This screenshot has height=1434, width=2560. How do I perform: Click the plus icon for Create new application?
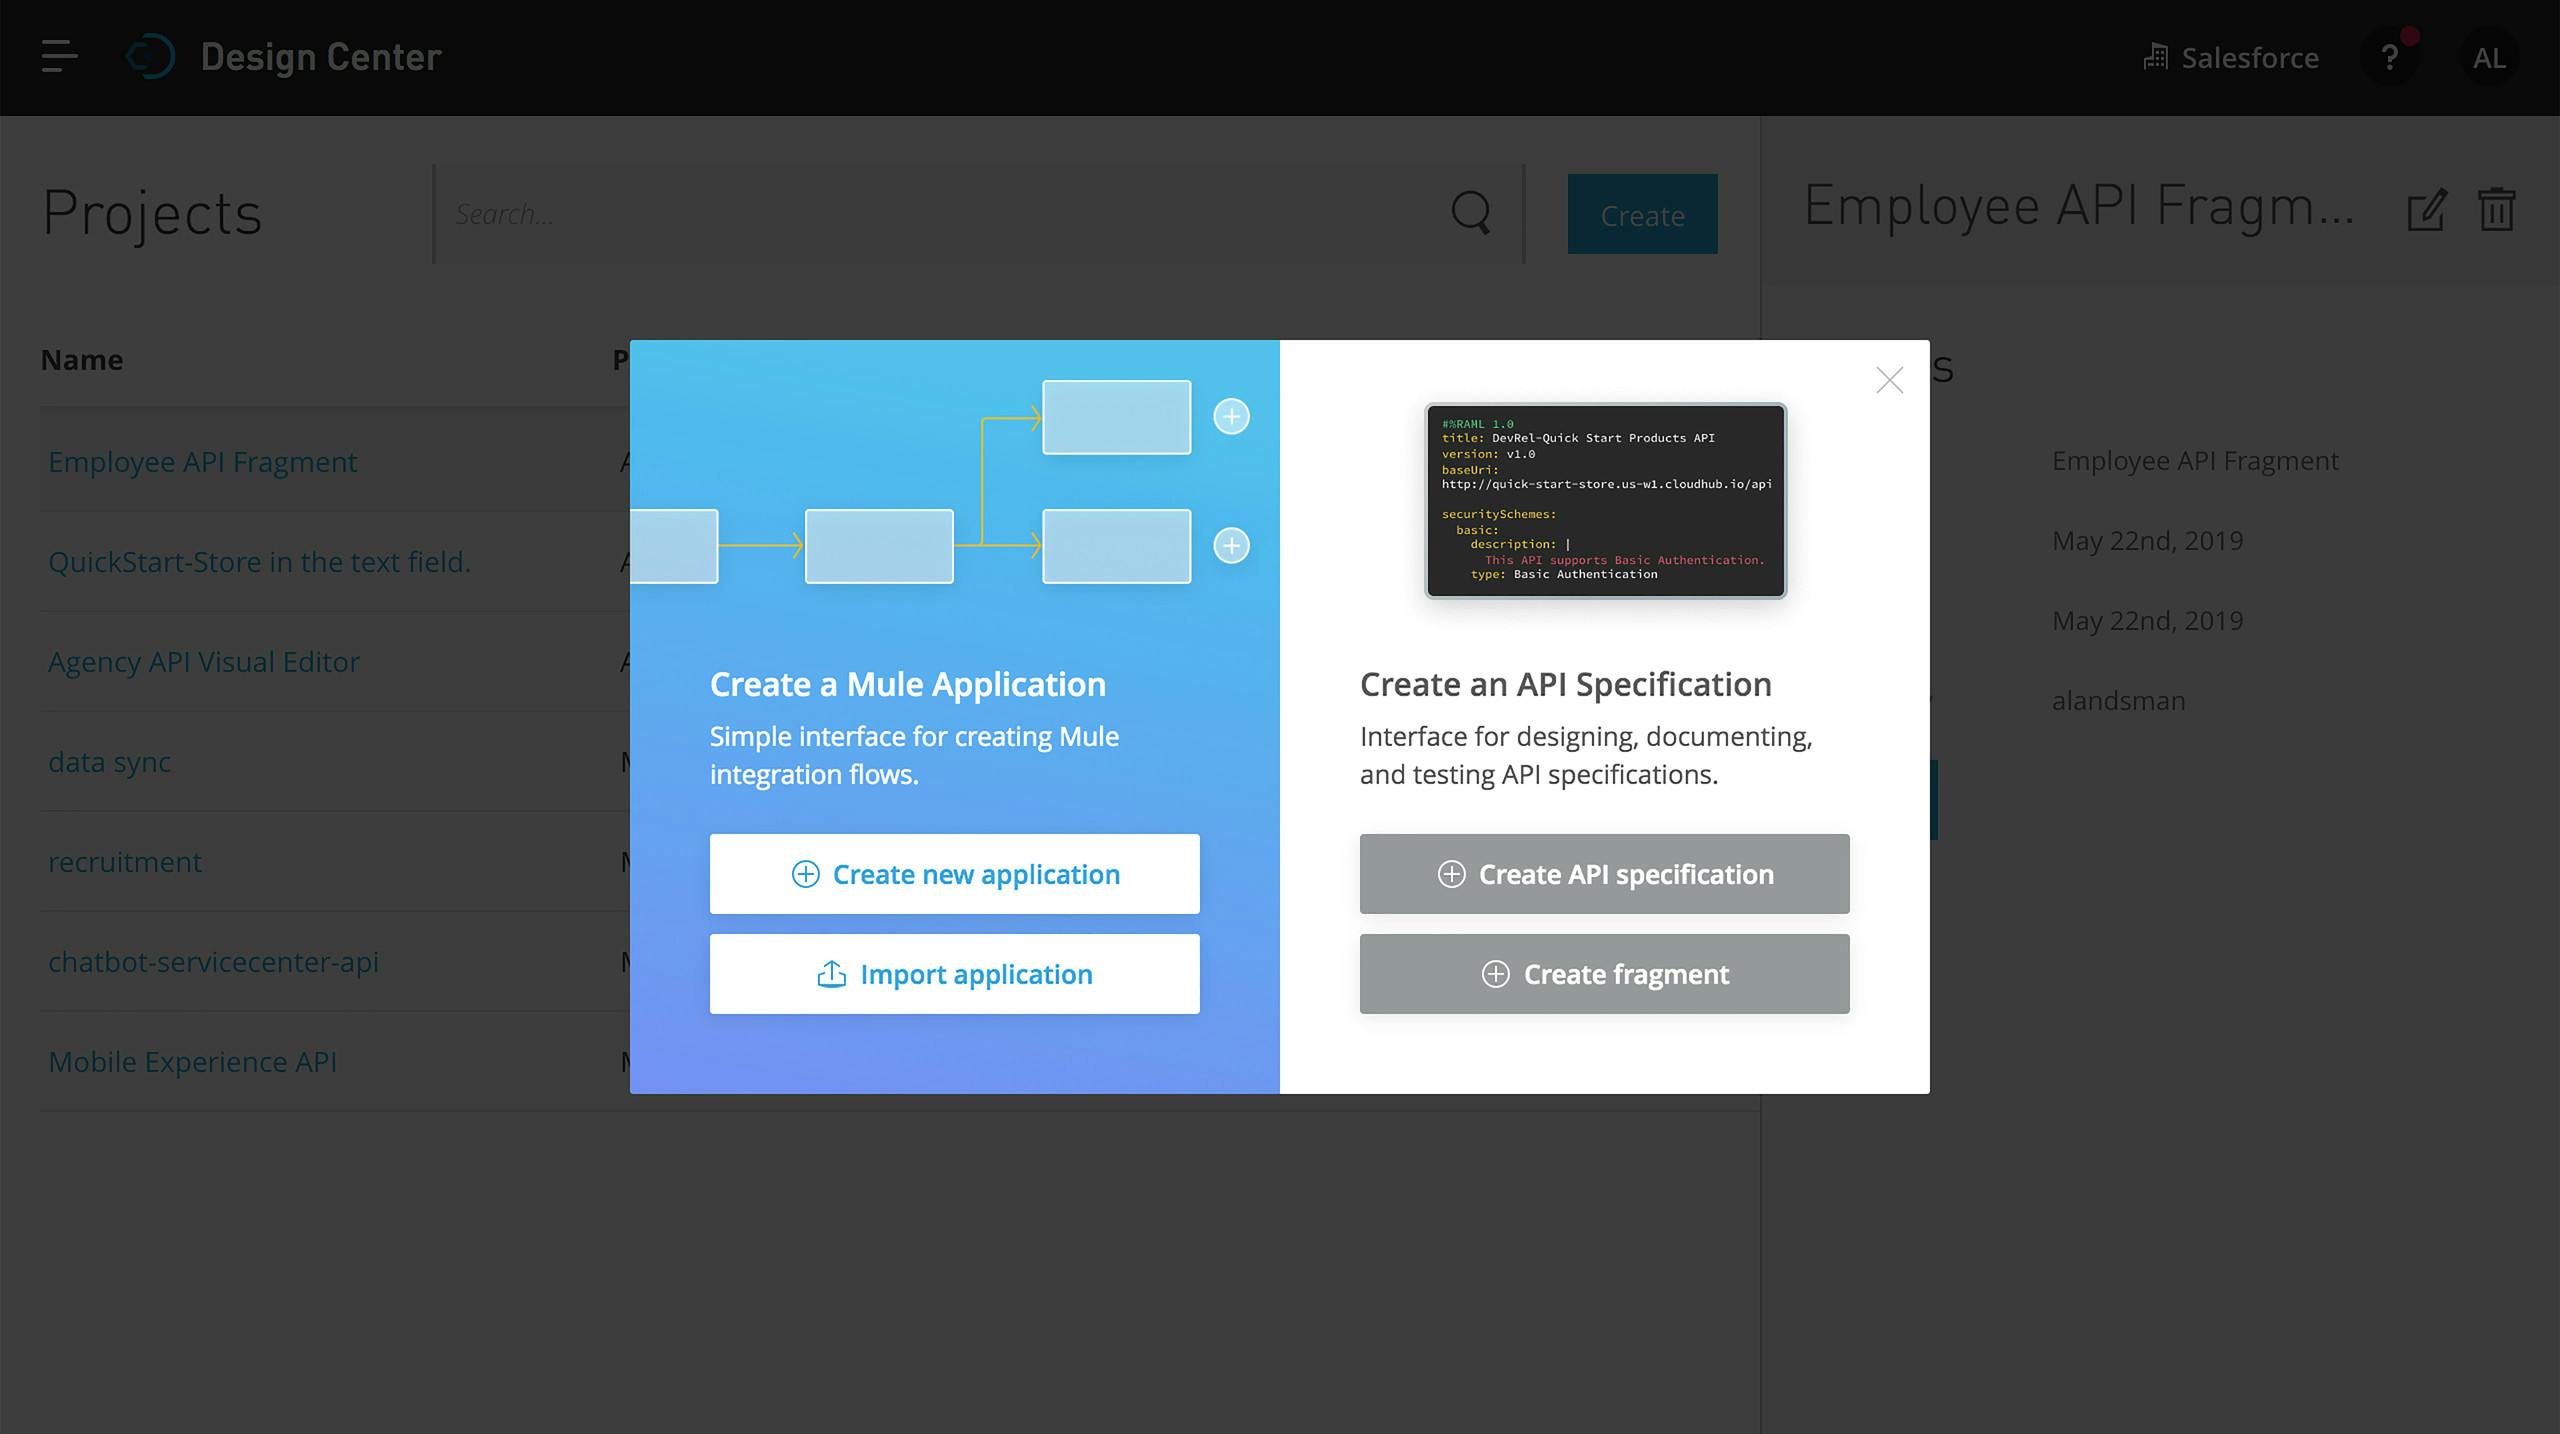click(805, 873)
